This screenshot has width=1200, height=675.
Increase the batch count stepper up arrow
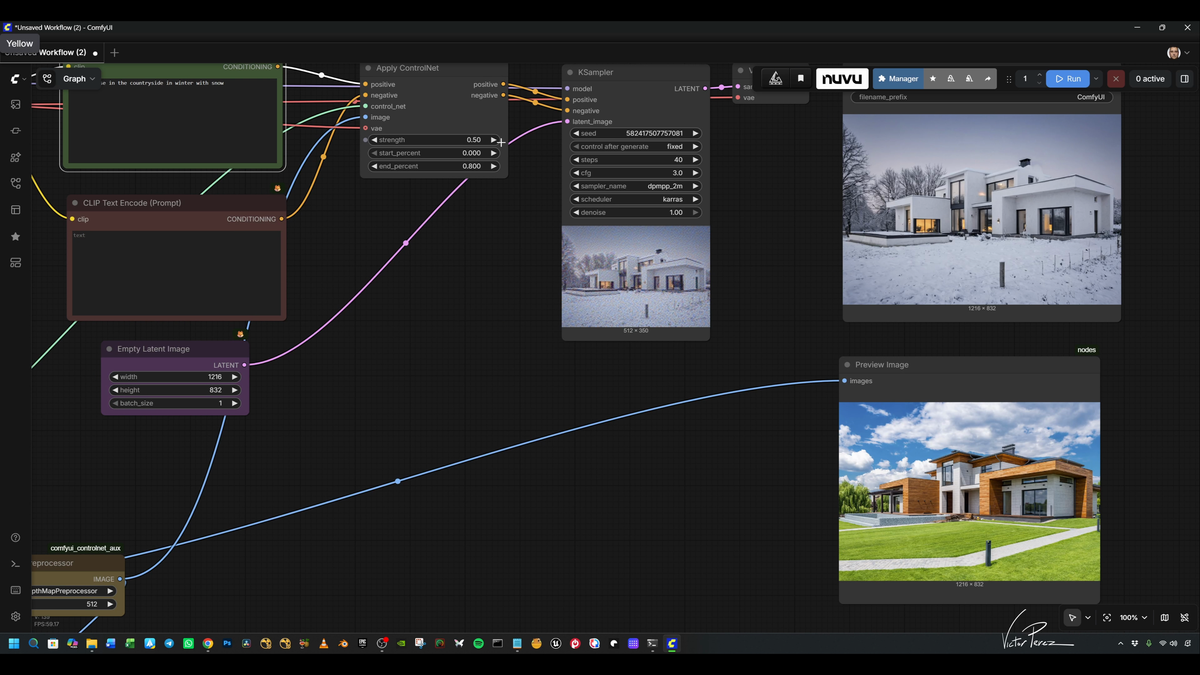1039,75
